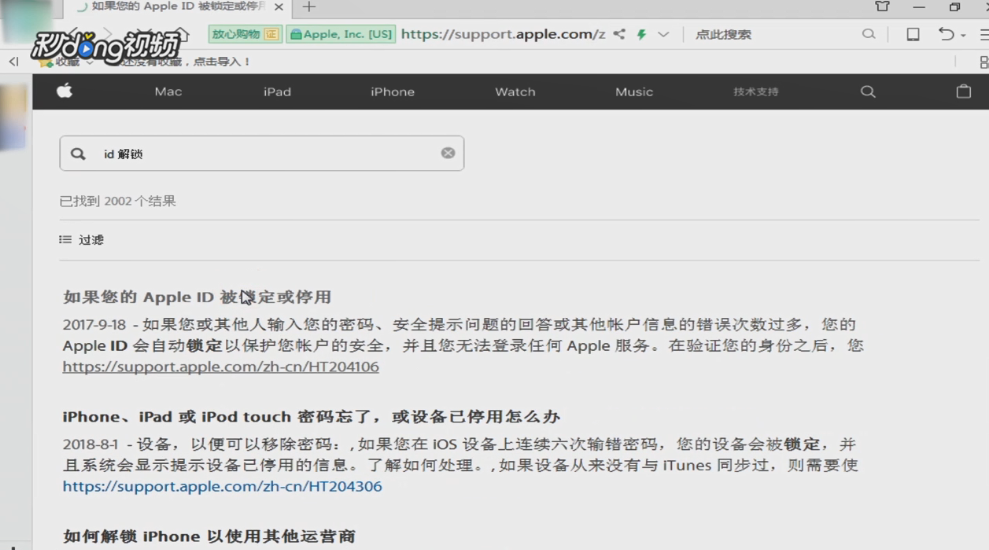Open result 如何解锁 iPhone 以使用其他运营商

[209, 537]
